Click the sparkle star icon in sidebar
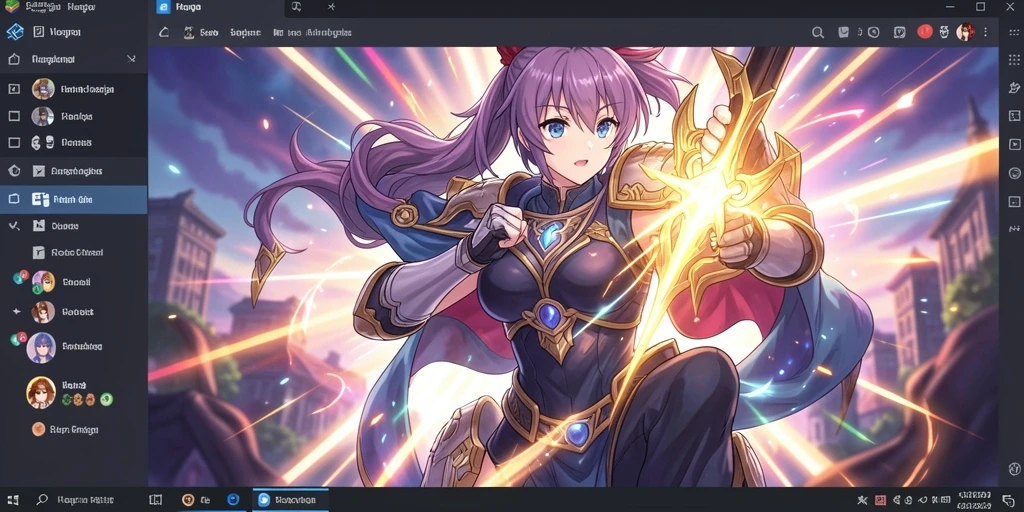Image resolution: width=1024 pixels, height=512 pixels. pos(16,312)
